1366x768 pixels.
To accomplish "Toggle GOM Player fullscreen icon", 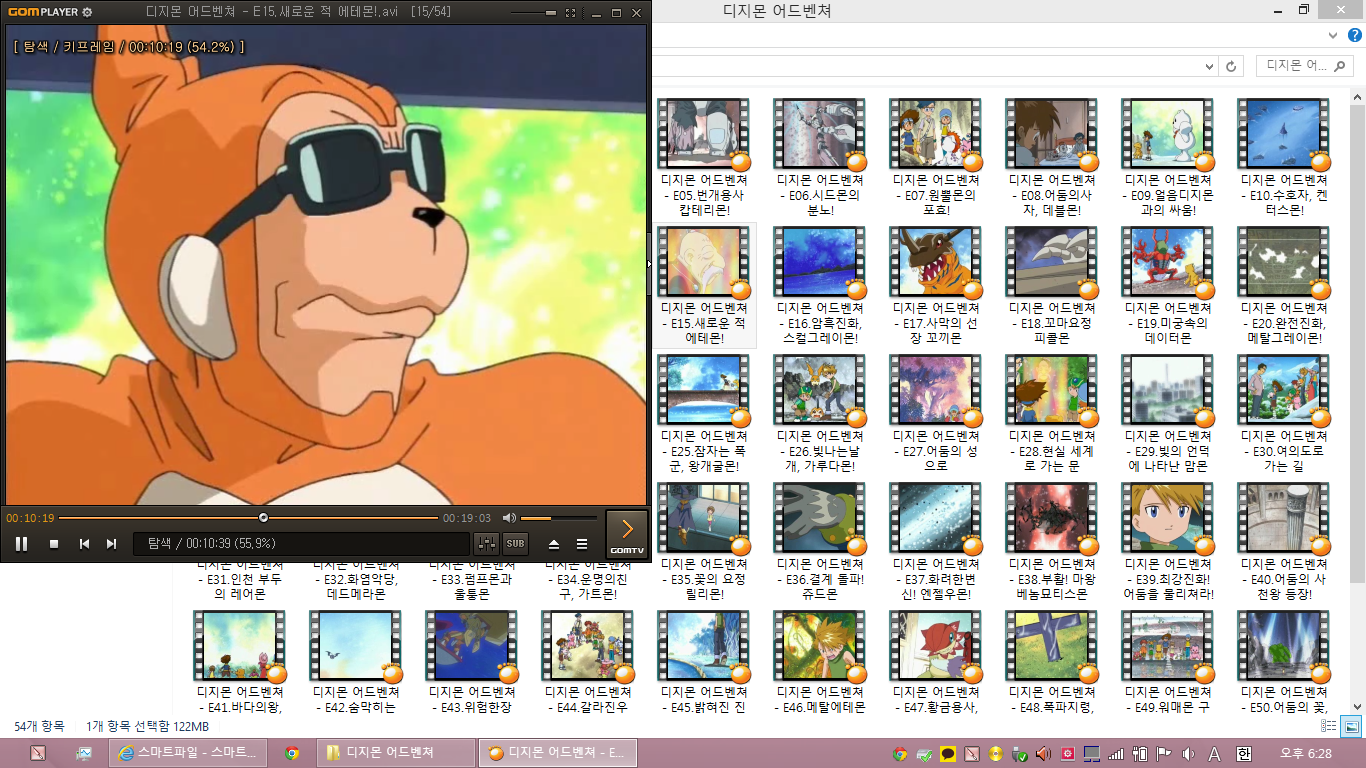I will point(570,13).
